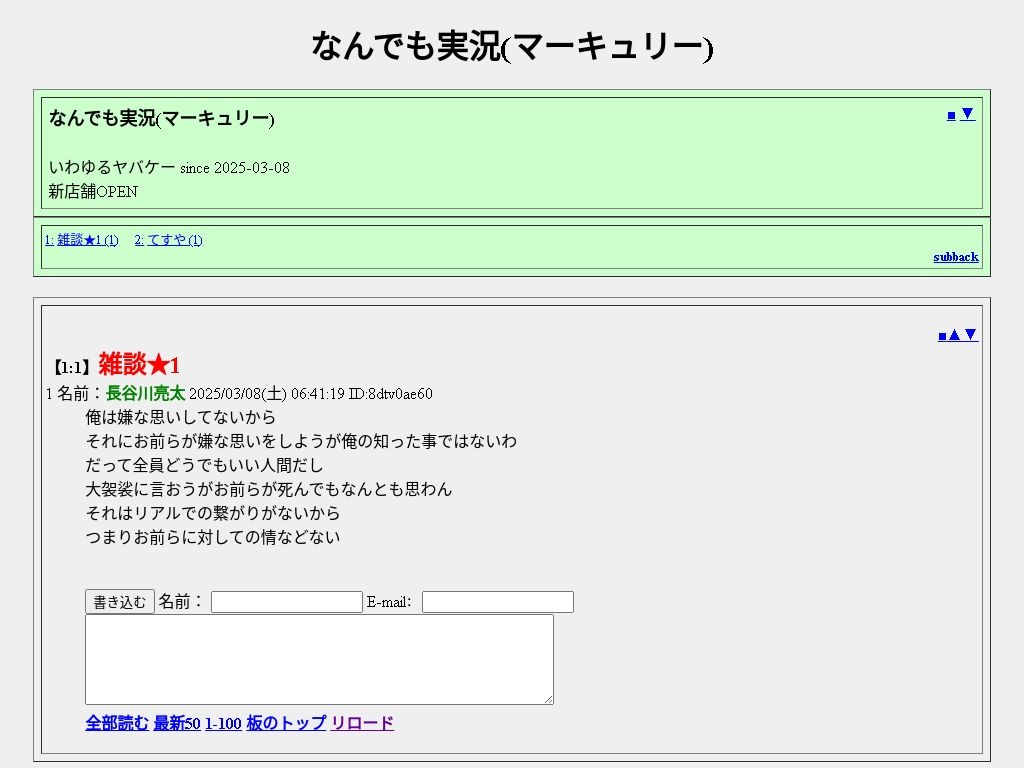The height and width of the screenshot is (768, 1024).
Task: Select the 1-100 post range link
Action: tap(223, 724)
